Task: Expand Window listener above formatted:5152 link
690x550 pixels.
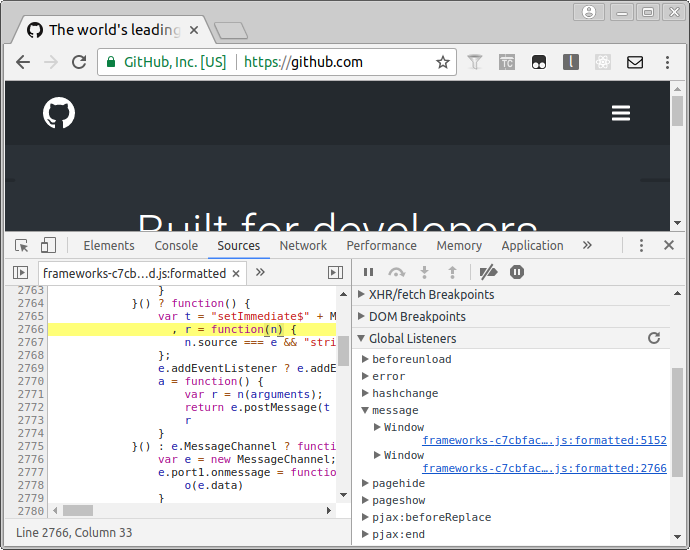Action: 377,427
